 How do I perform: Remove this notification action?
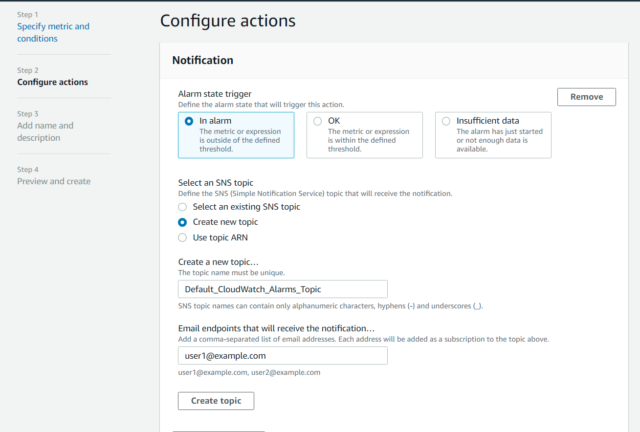tap(586, 97)
